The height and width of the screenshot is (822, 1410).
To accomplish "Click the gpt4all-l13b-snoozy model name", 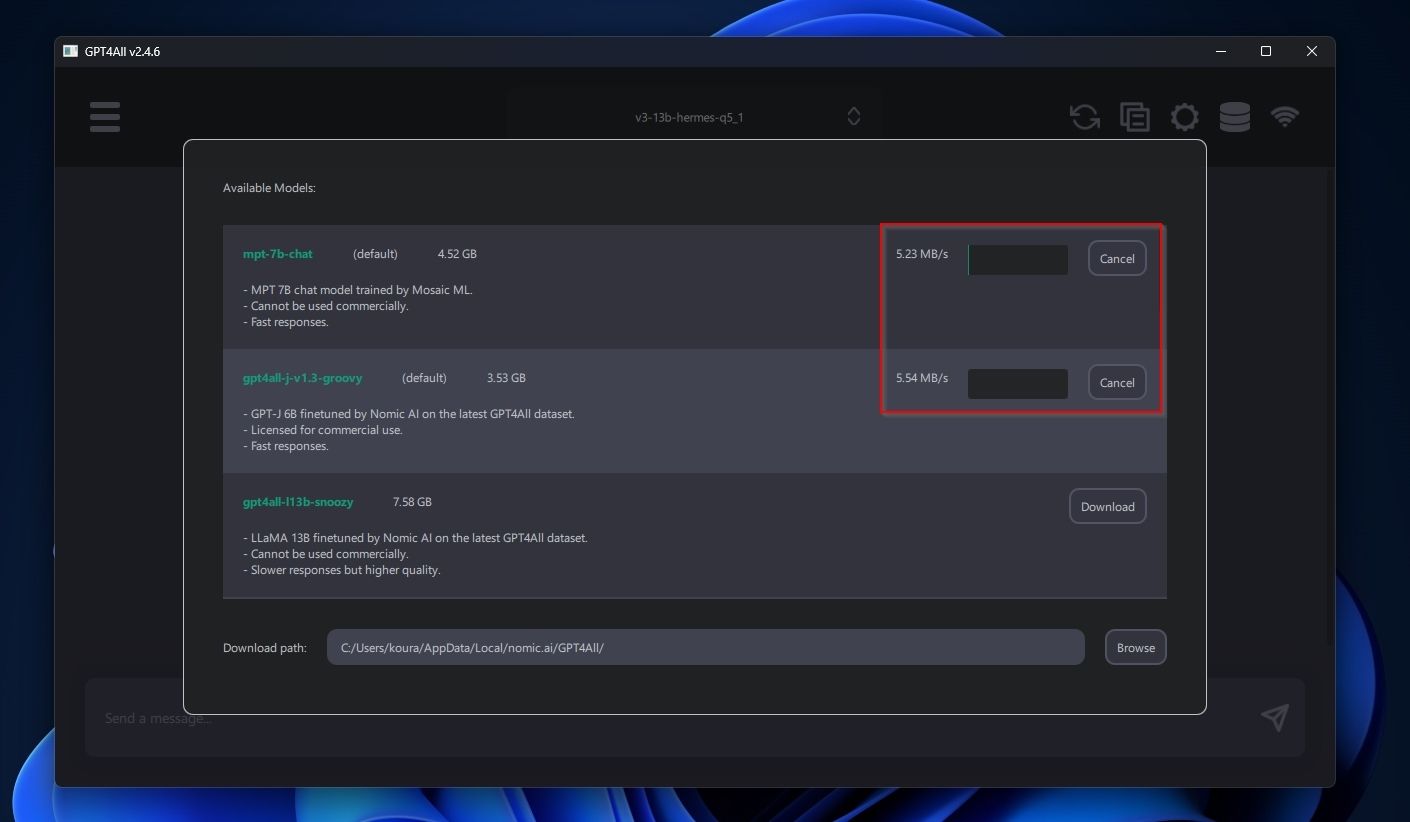I will 298,502.
